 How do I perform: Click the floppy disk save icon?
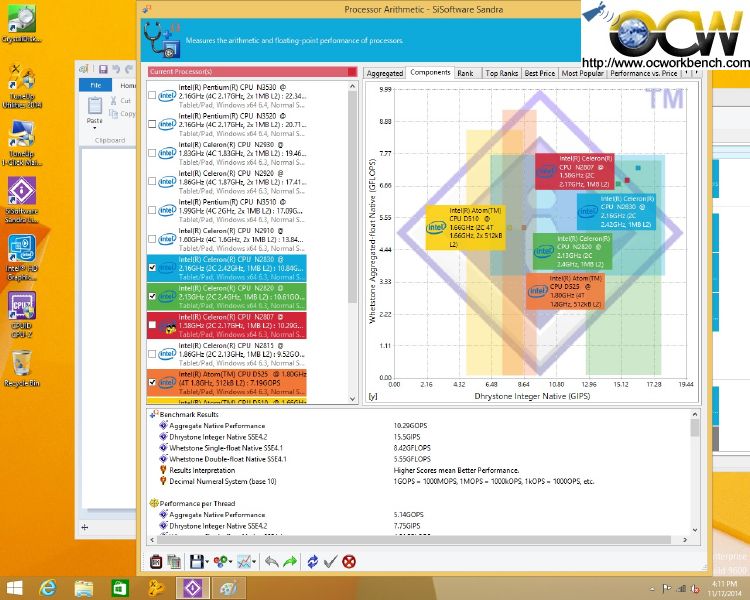[x=196, y=561]
